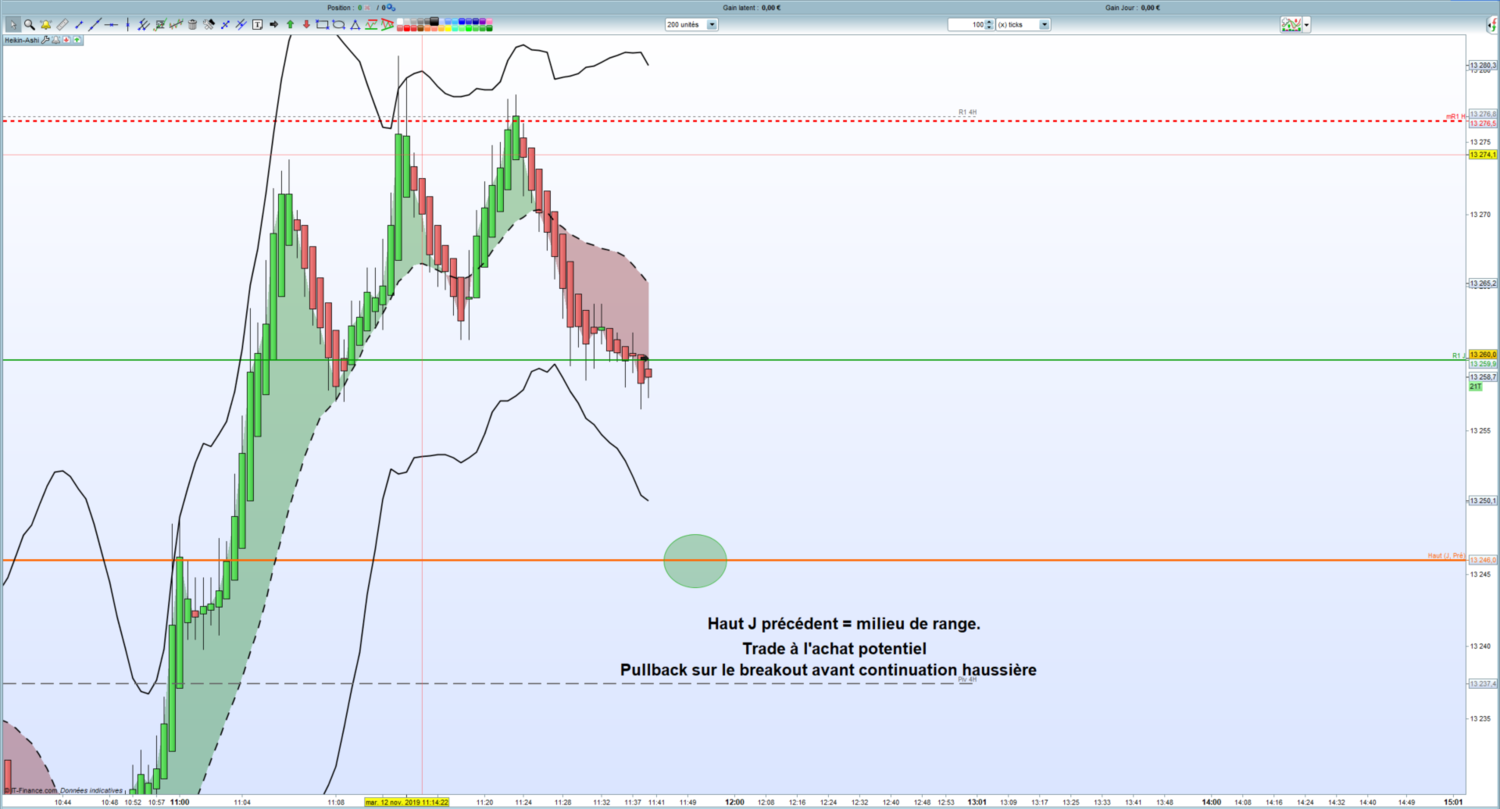Click the red plus icon beside Heikin-Ashi
The height and width of the screenshot is (809, 1500).
pyautogui.click(x=66, y=41)
